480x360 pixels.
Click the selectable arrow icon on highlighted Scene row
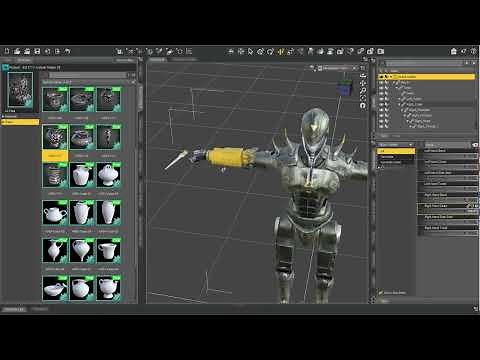386,77
